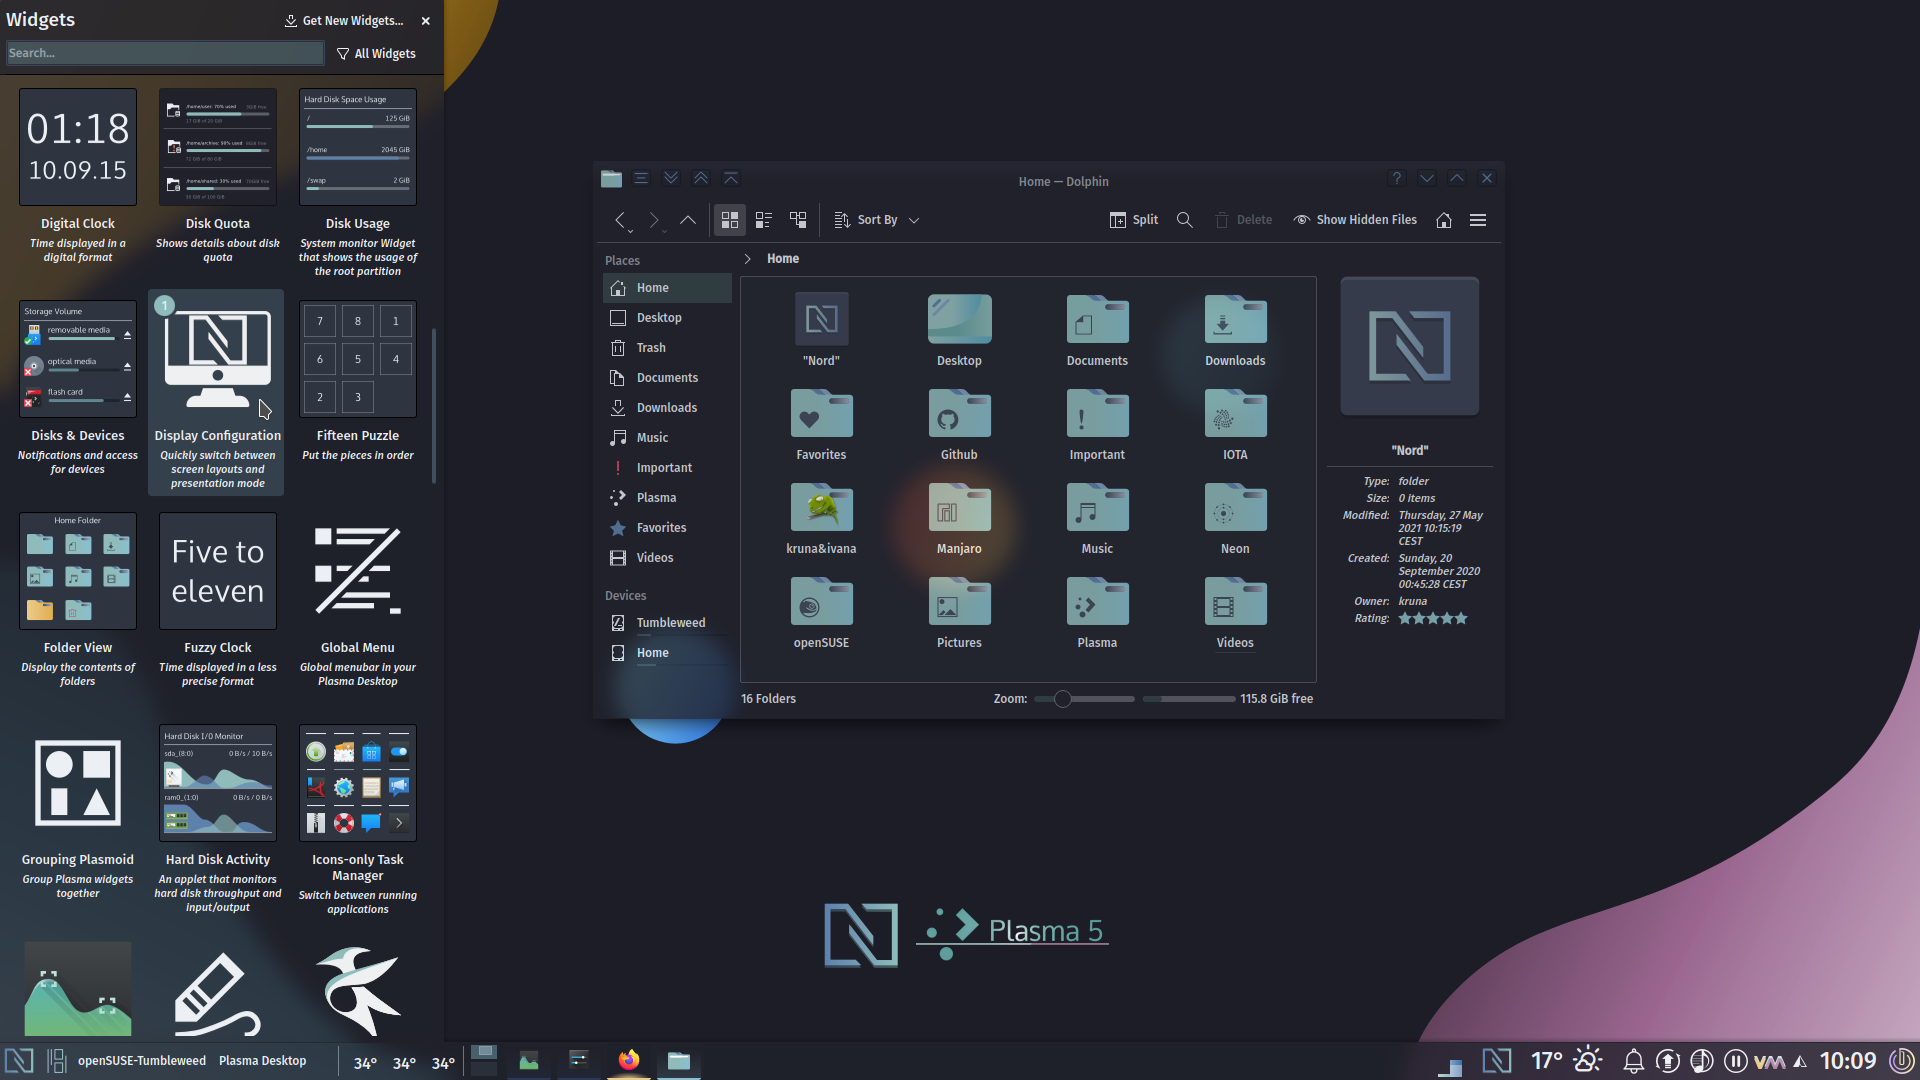Click the clock showing 10:09
The width and height of the screenshot is (1920, 1080).
tap(1847, 1061)
